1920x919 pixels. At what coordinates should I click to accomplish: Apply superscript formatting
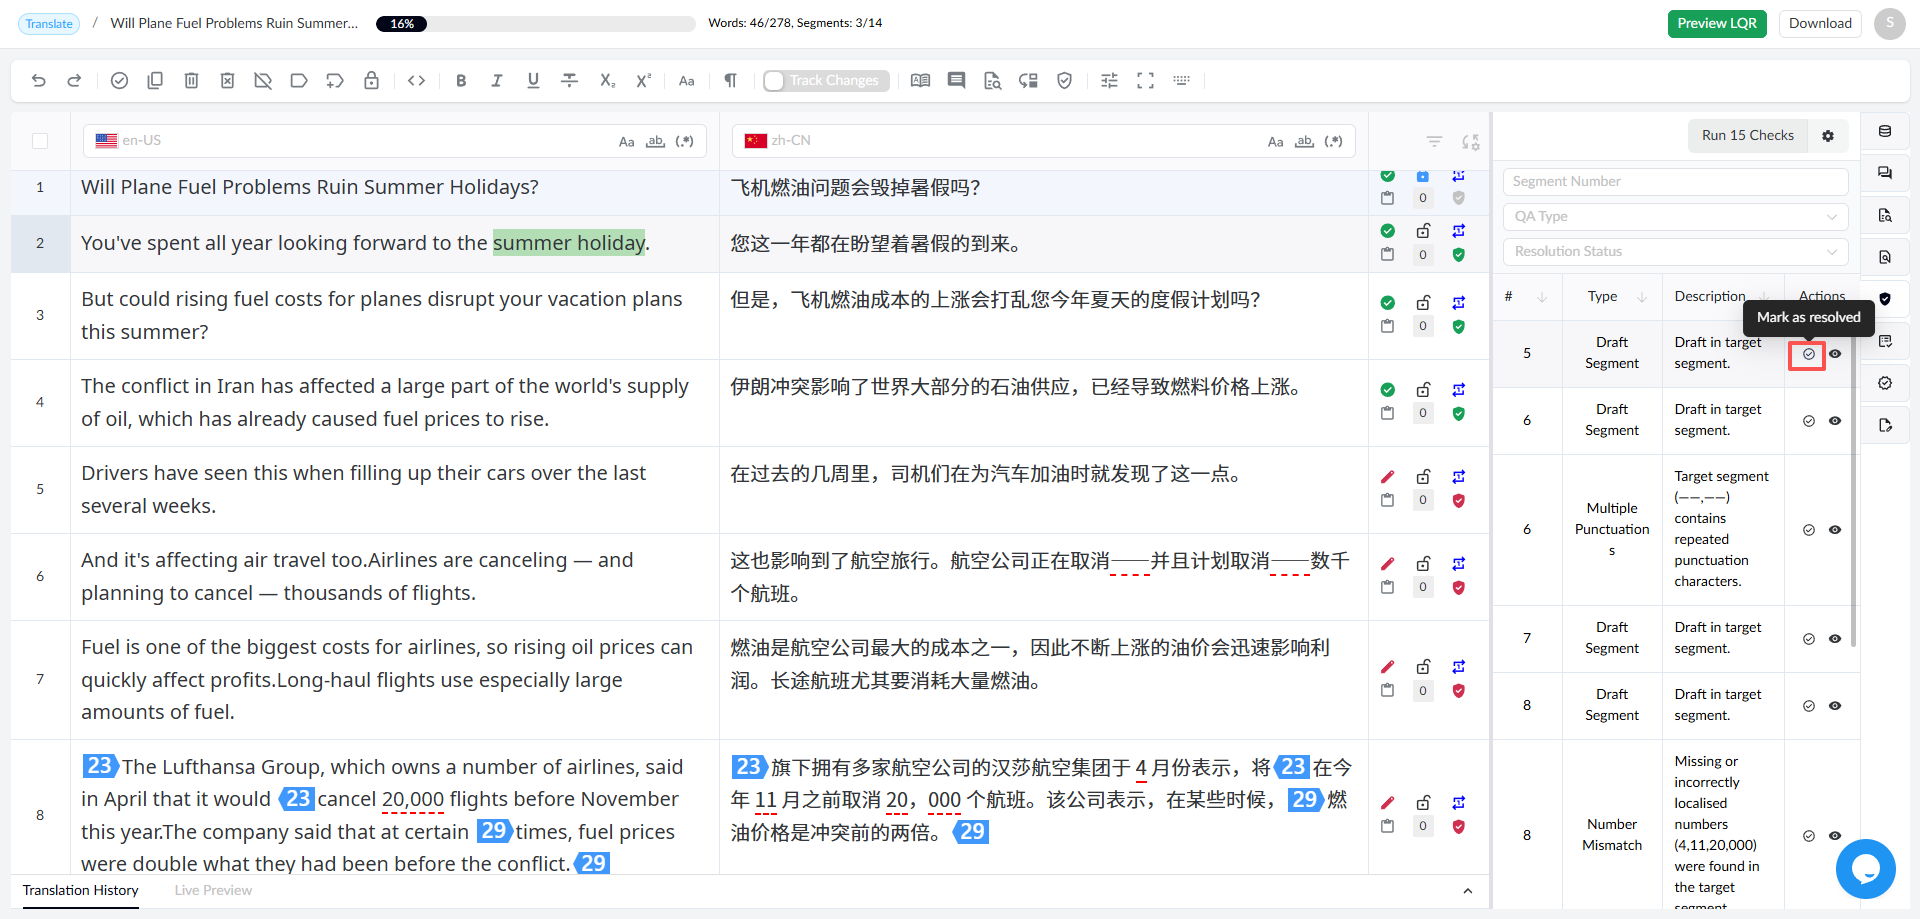pyautogui.click(x=643, y=81)
